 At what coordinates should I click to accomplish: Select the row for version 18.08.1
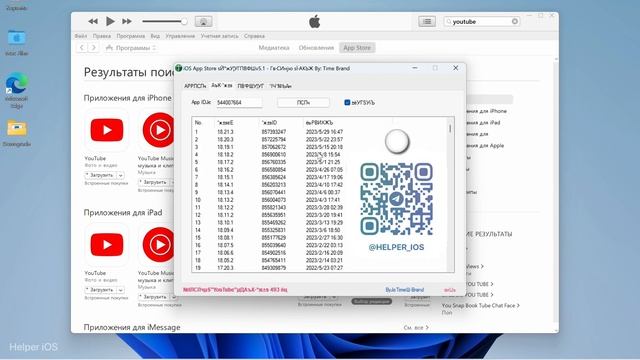tap(269, 238)
